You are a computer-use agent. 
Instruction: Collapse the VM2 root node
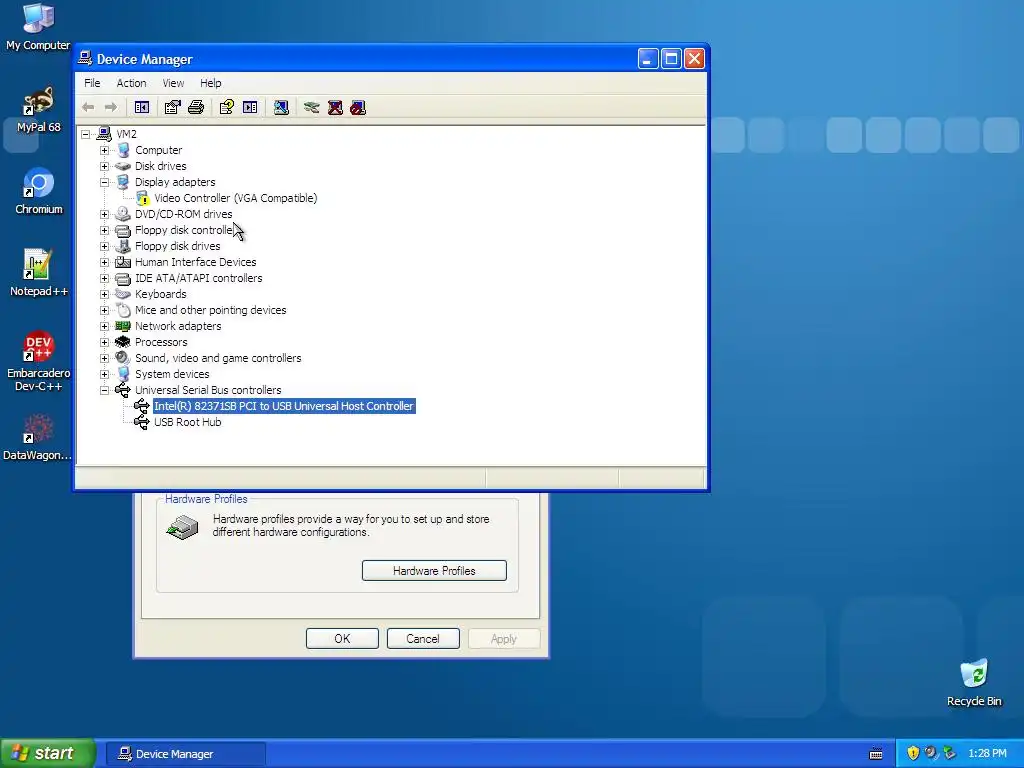coord(86,135)
